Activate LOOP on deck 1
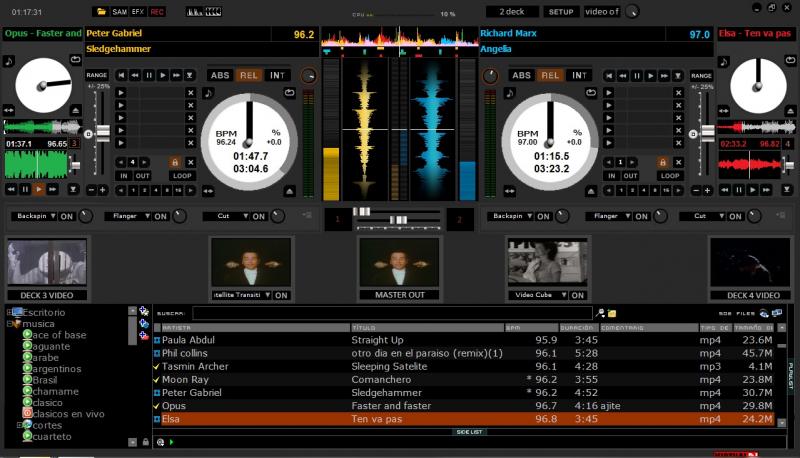Viewport: 800px width, 458px height. (x=182, y=176)
